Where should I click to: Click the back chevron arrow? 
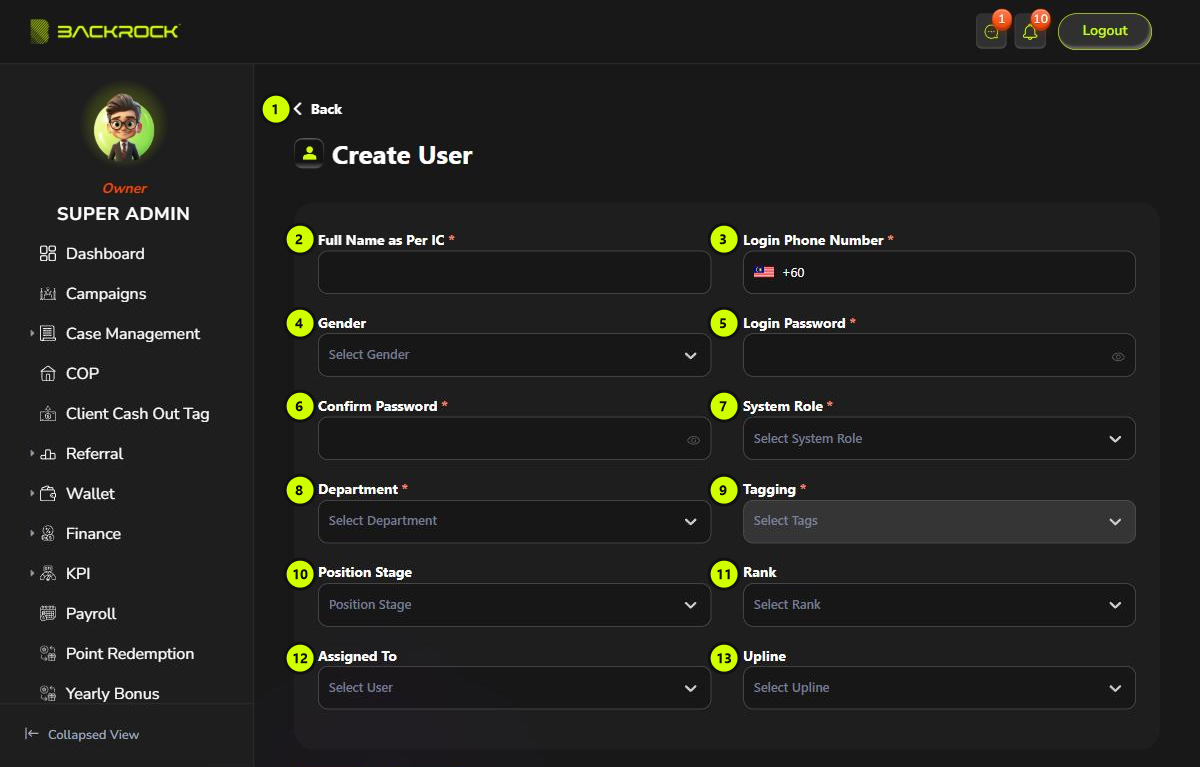coord(298,109)
